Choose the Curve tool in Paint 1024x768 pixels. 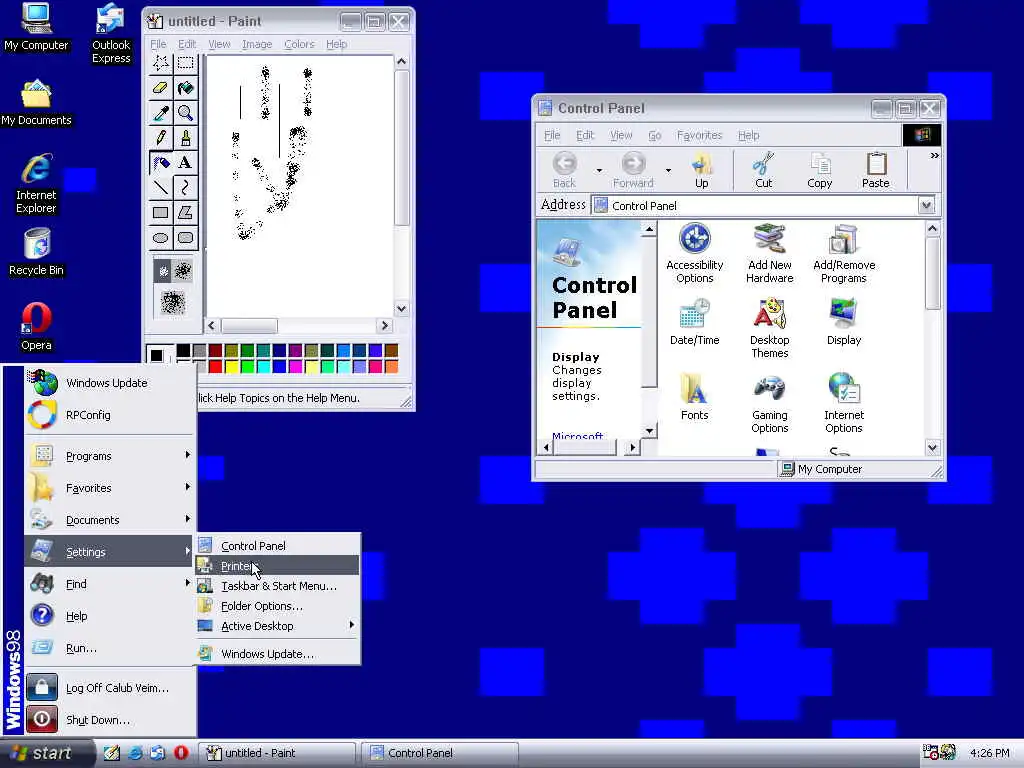tap(185, 187)
